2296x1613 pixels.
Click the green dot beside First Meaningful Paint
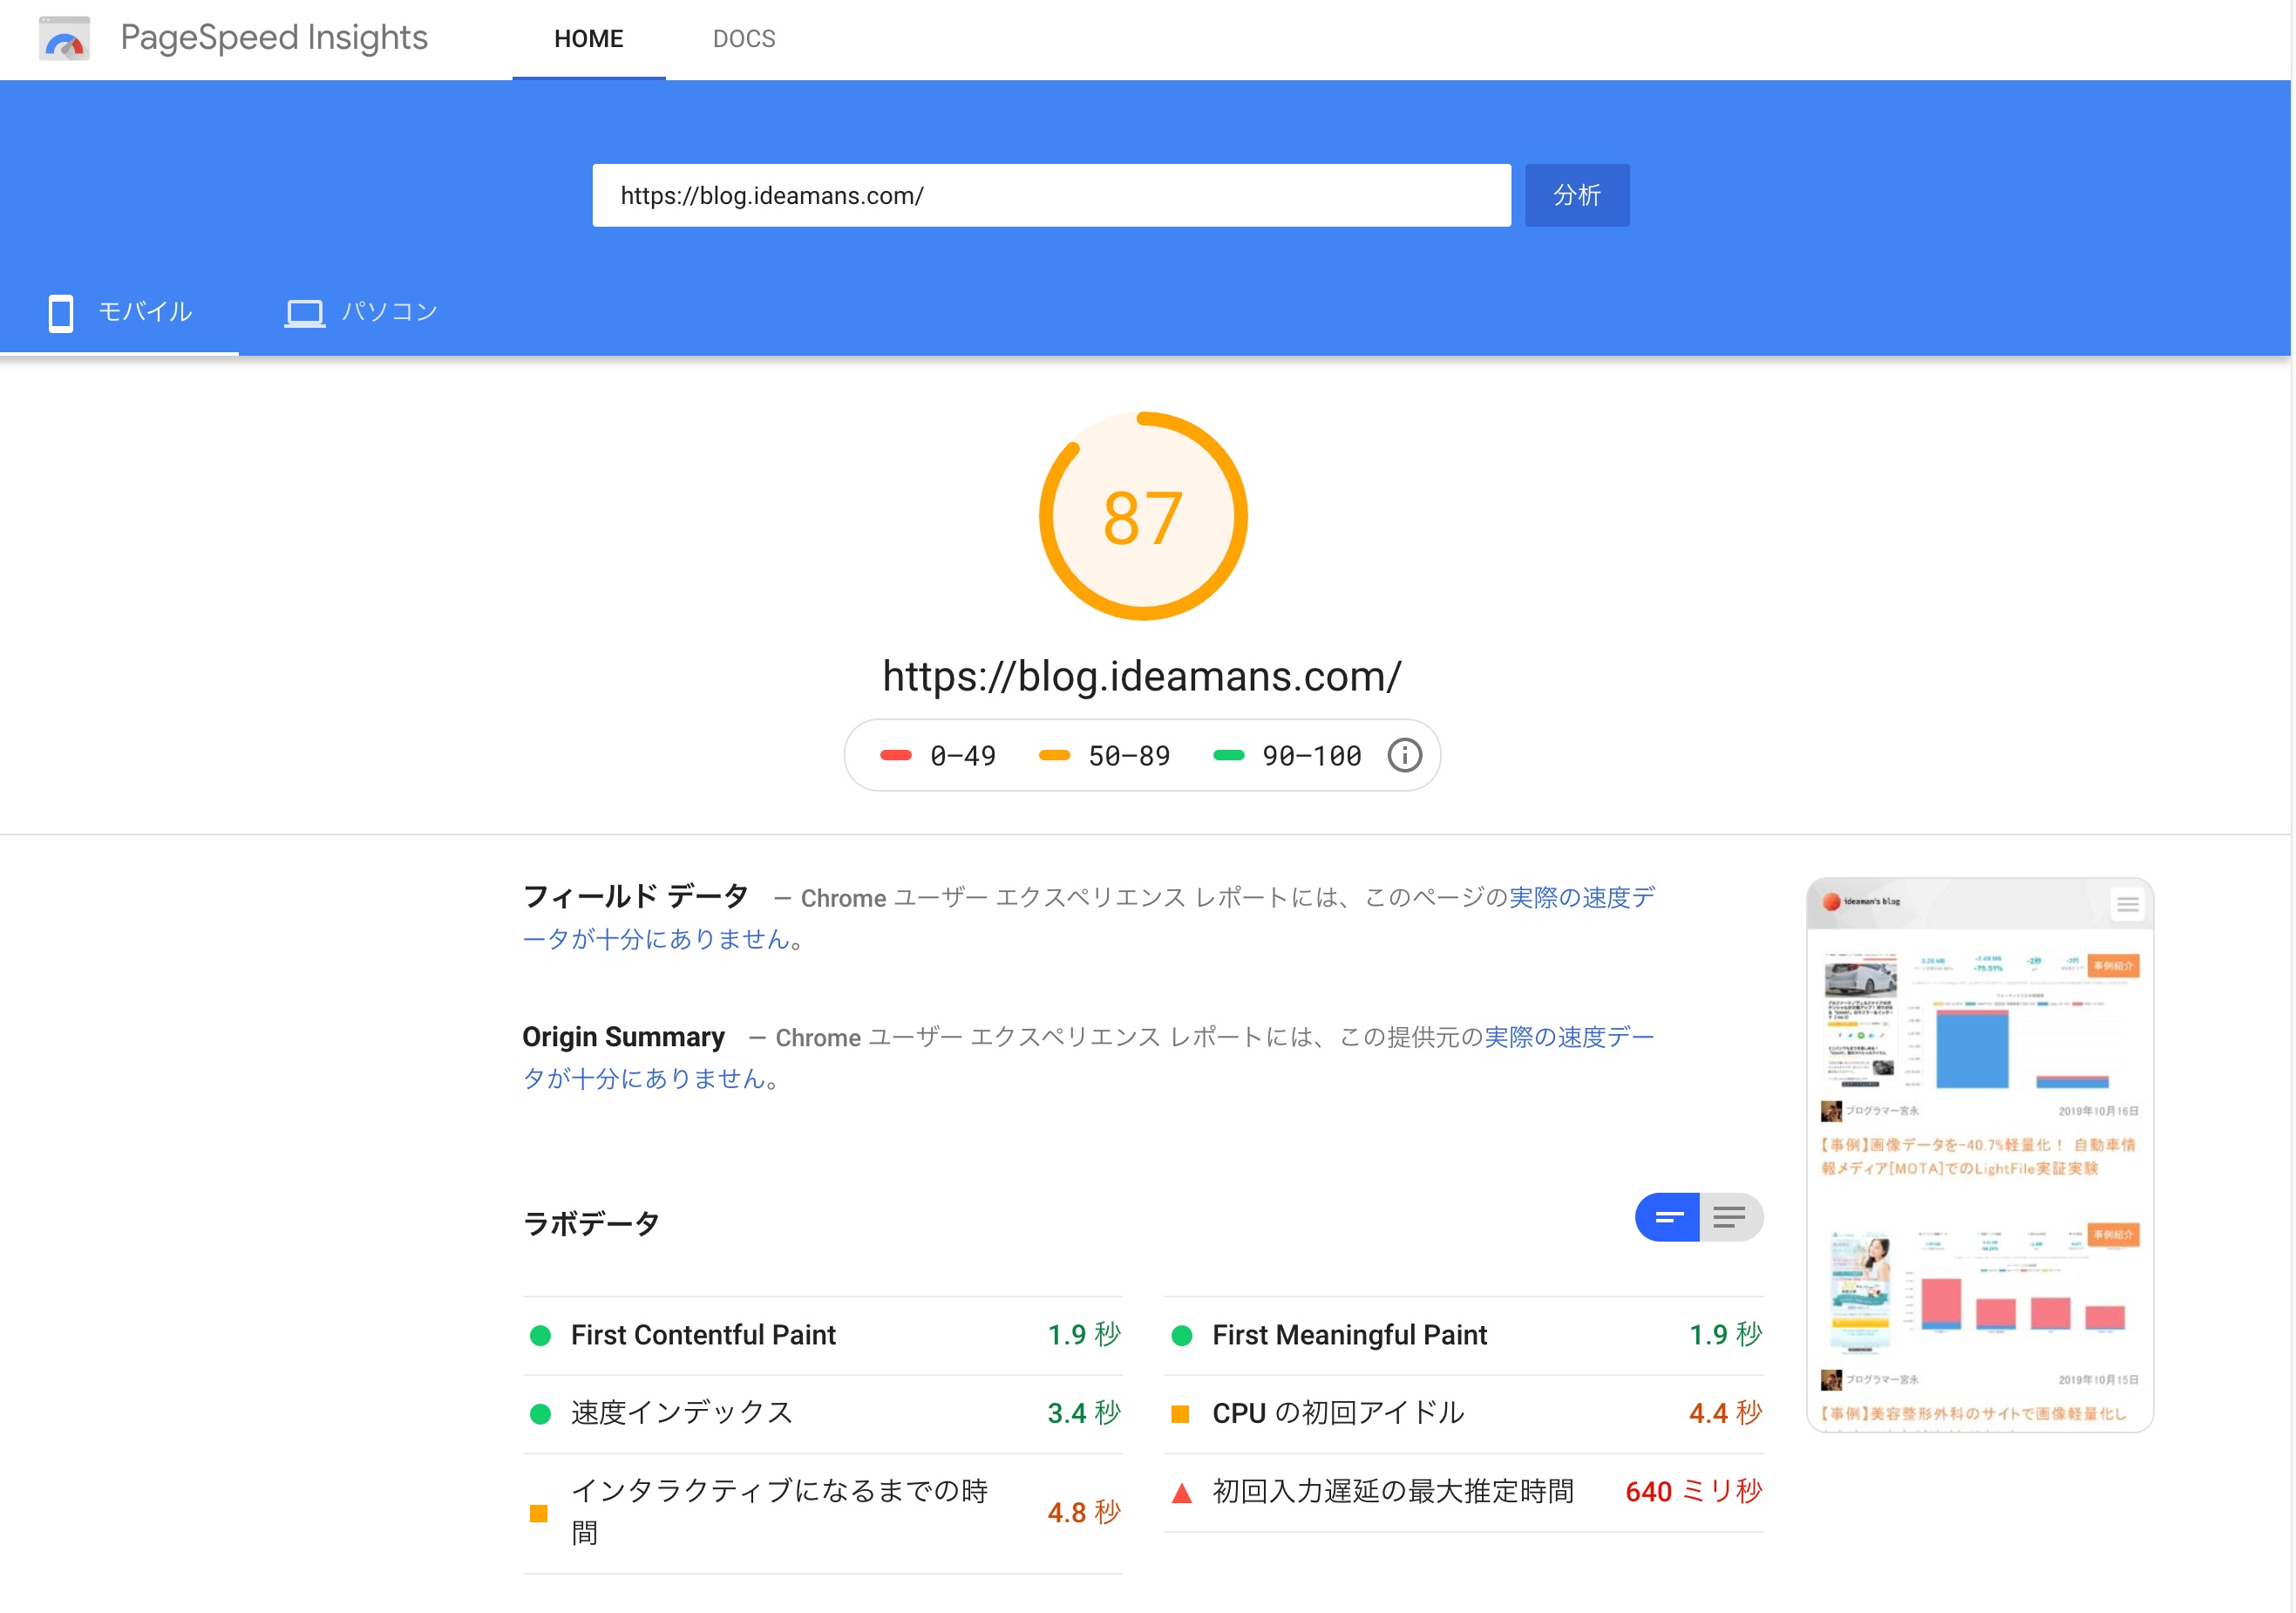tap(1181, 1336)
